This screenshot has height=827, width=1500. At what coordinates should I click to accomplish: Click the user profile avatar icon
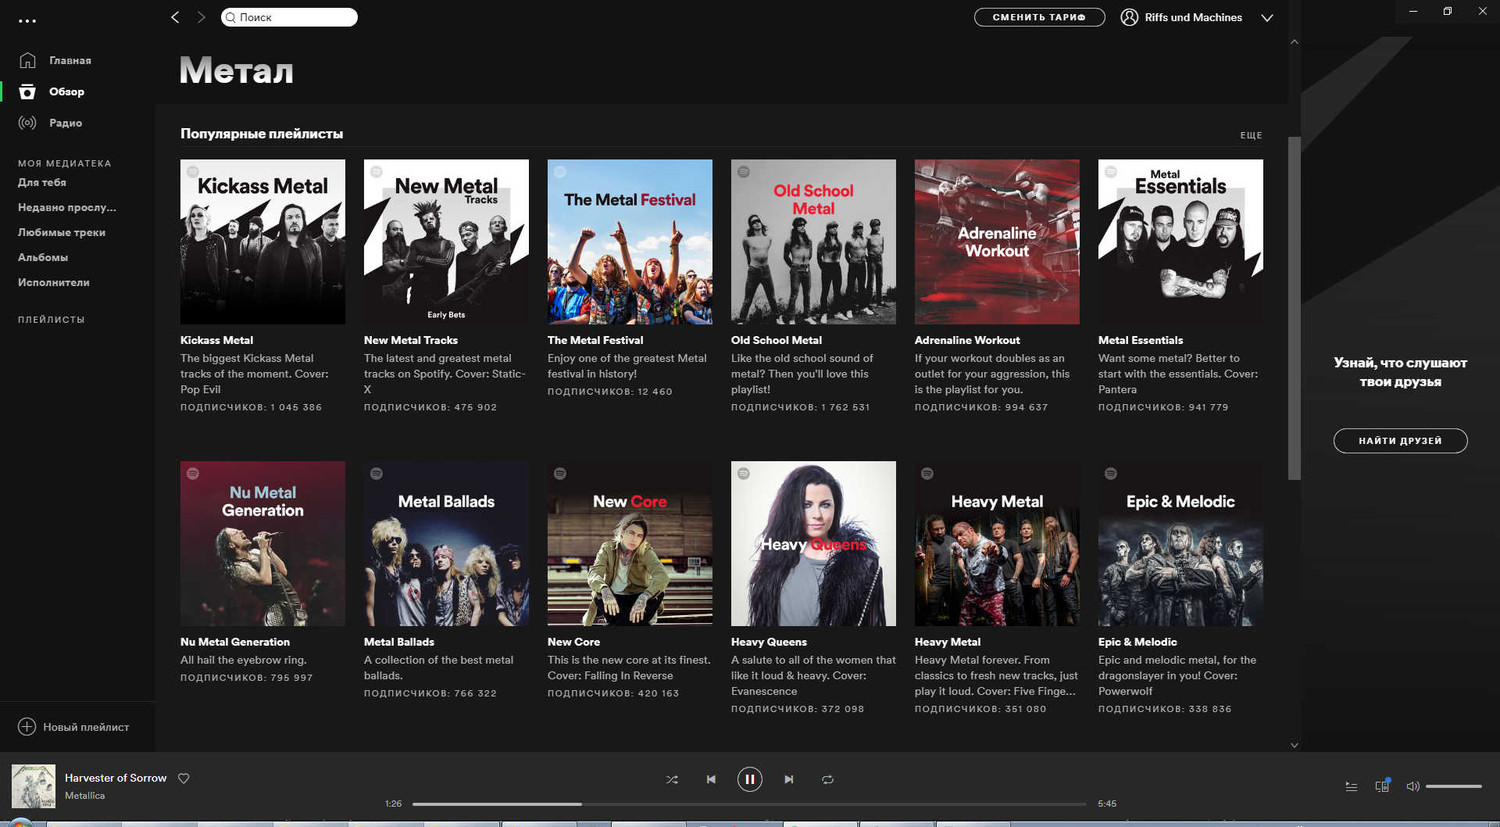click(1129, 17)
